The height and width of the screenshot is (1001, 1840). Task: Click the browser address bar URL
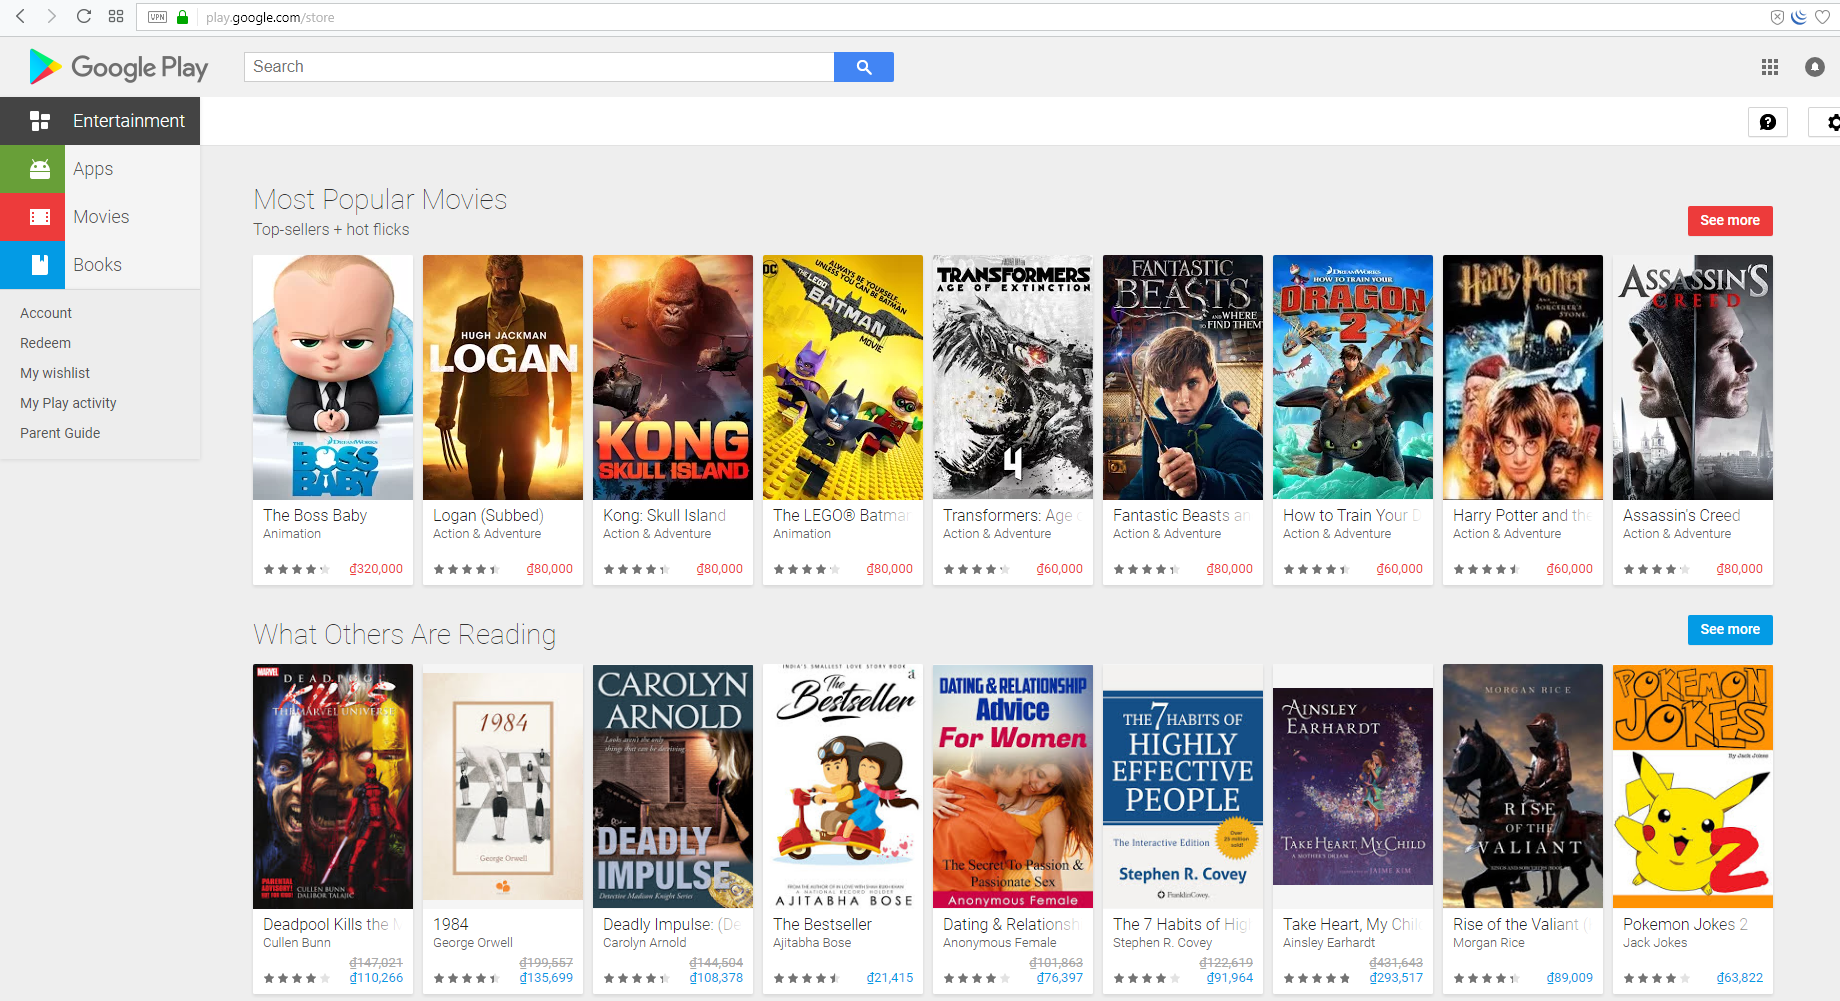pyautogui.click(x=270, y=17)
